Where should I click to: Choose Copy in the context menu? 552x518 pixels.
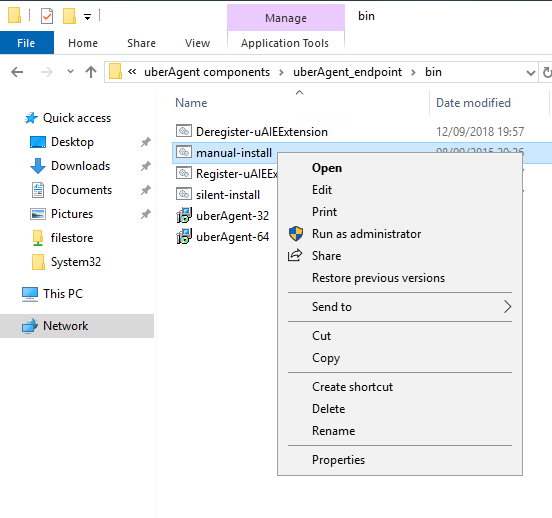point(400,358)
